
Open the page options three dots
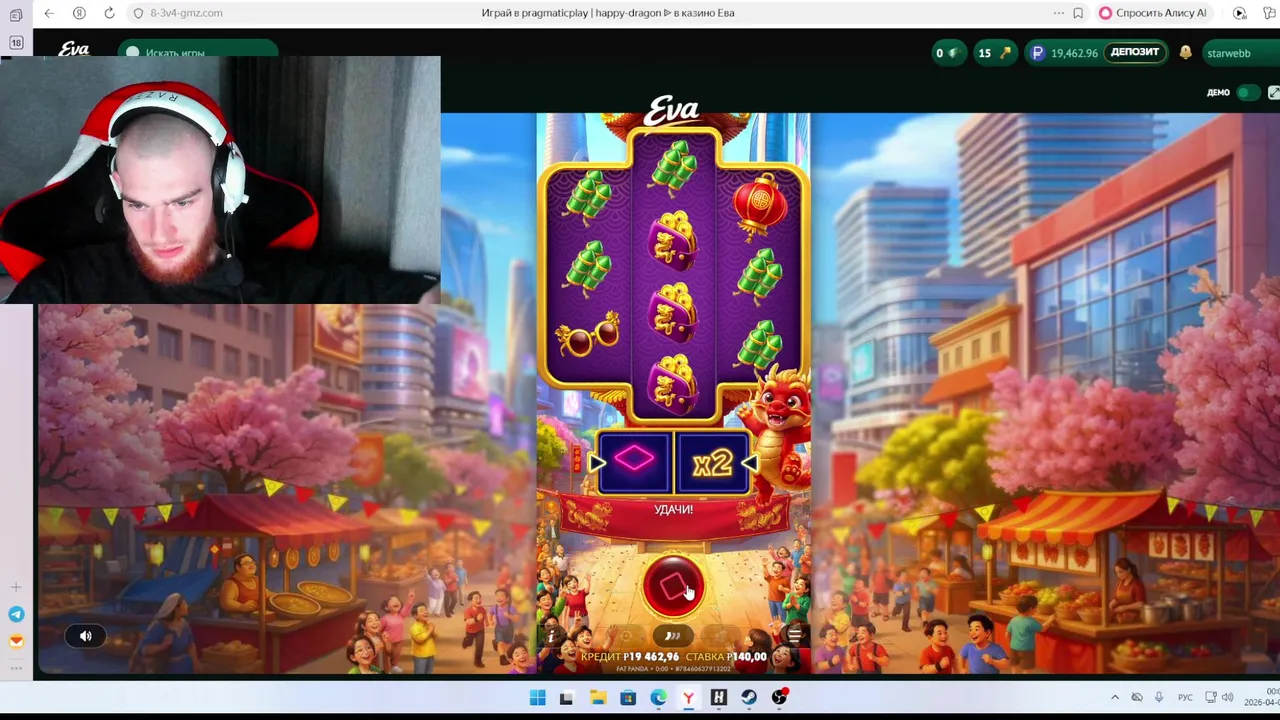1058,13
